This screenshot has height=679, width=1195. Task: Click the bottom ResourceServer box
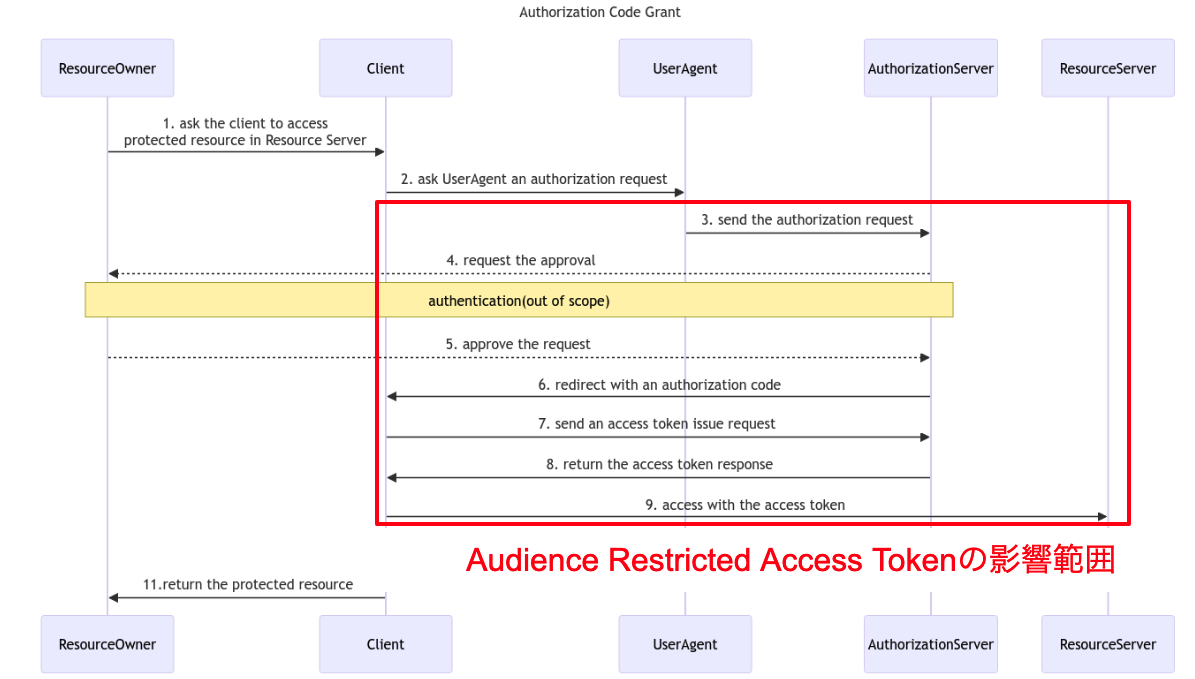(x=1107, y=644)
